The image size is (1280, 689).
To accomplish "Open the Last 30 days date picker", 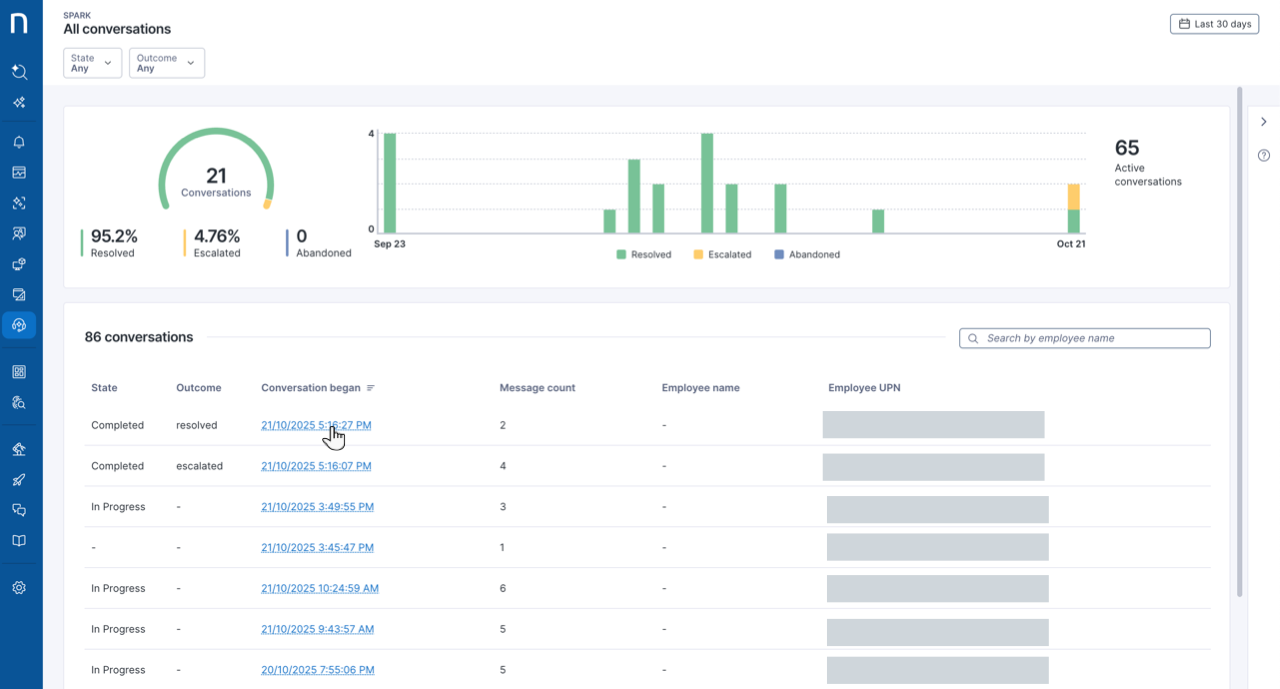I will pos(1214,24).
